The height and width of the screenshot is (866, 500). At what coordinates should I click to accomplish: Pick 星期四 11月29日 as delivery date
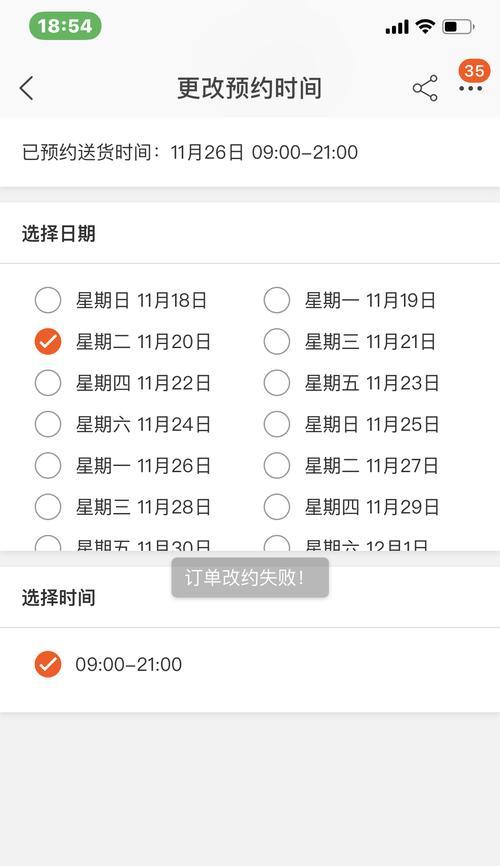[x=277, y=506]
